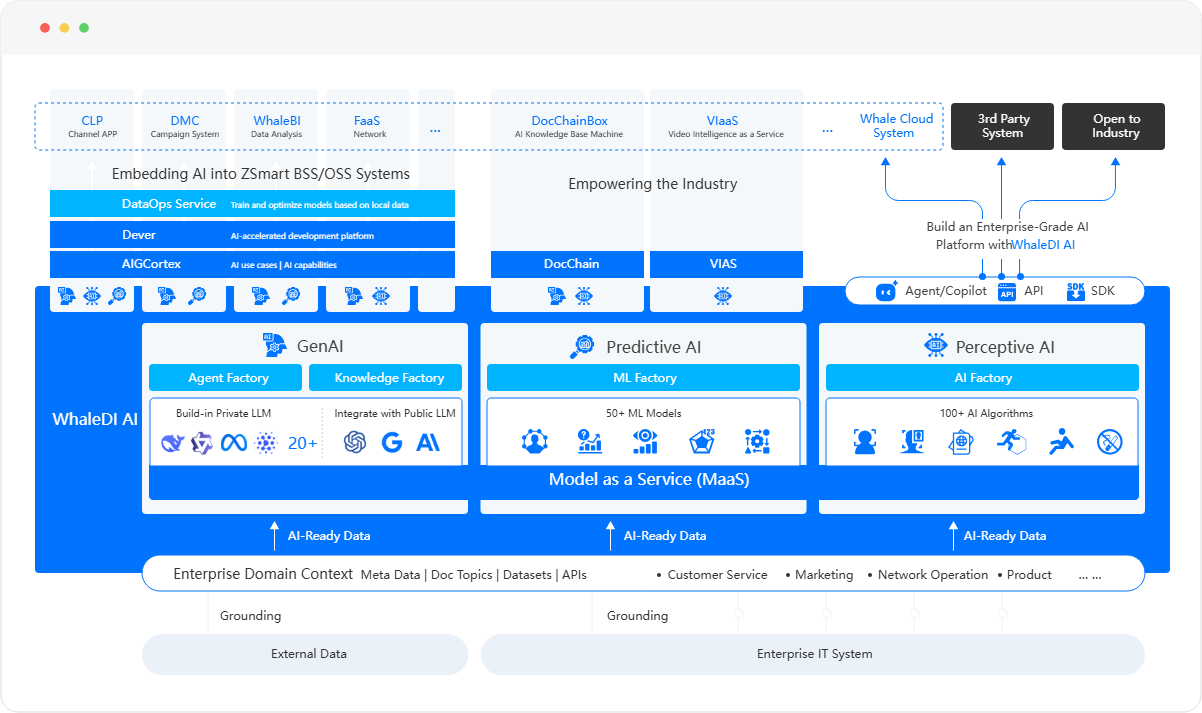The height and width of the screenshot is (713, 1202).
Task: Click the 50+ ML Models label
Action: pos(643,413)
